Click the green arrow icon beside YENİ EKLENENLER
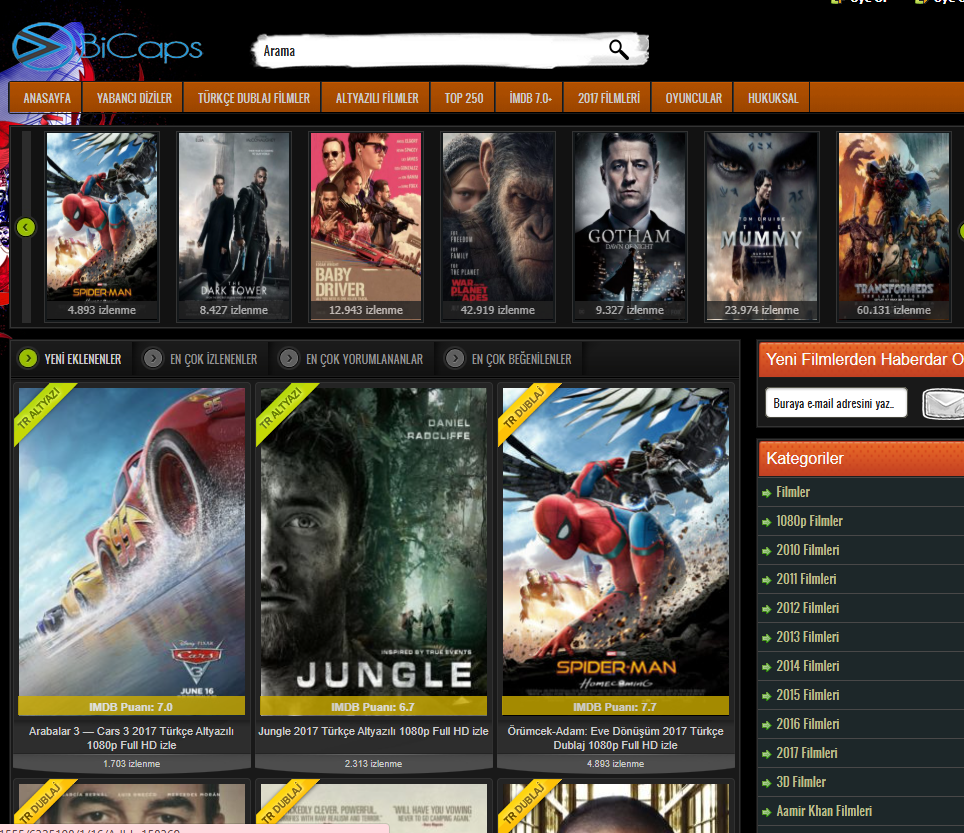 [28, 358]
